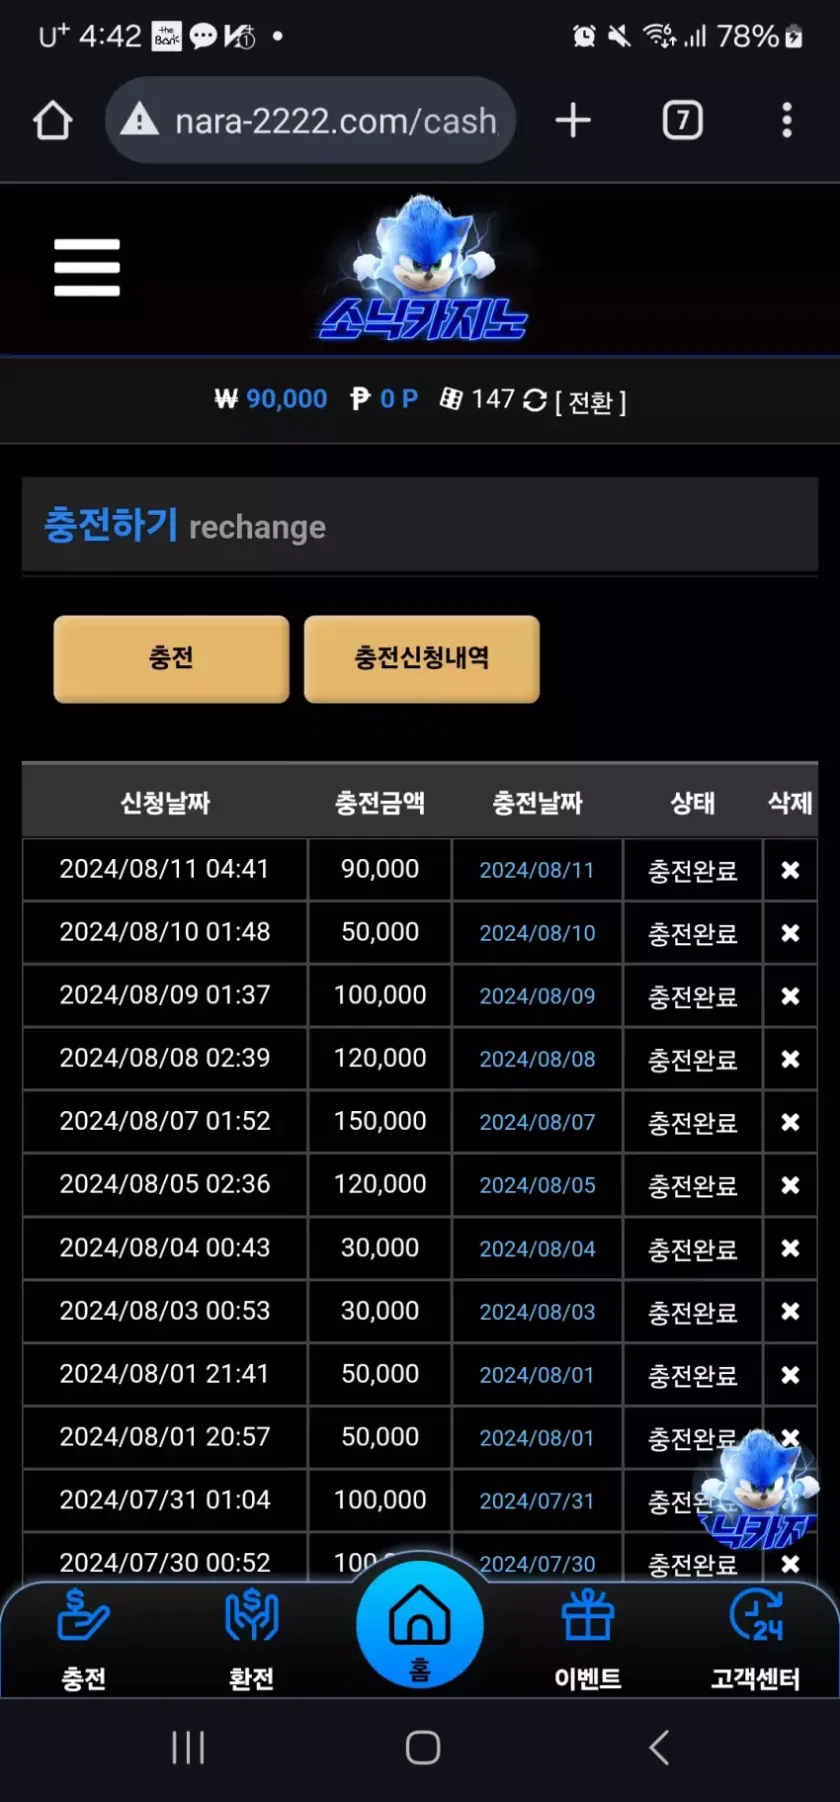Tap the Sonic casino logo
The width and height of the screenshot is (840, 1802).
coord(423,270)
